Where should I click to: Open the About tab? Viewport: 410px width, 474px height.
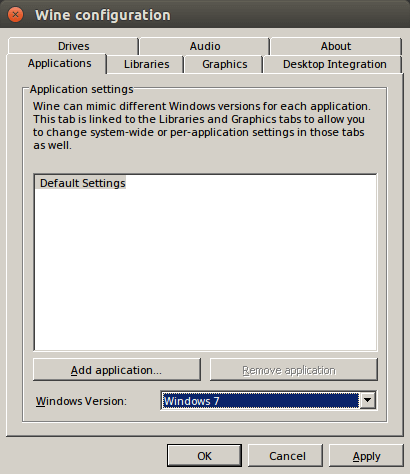coord(336,46)
